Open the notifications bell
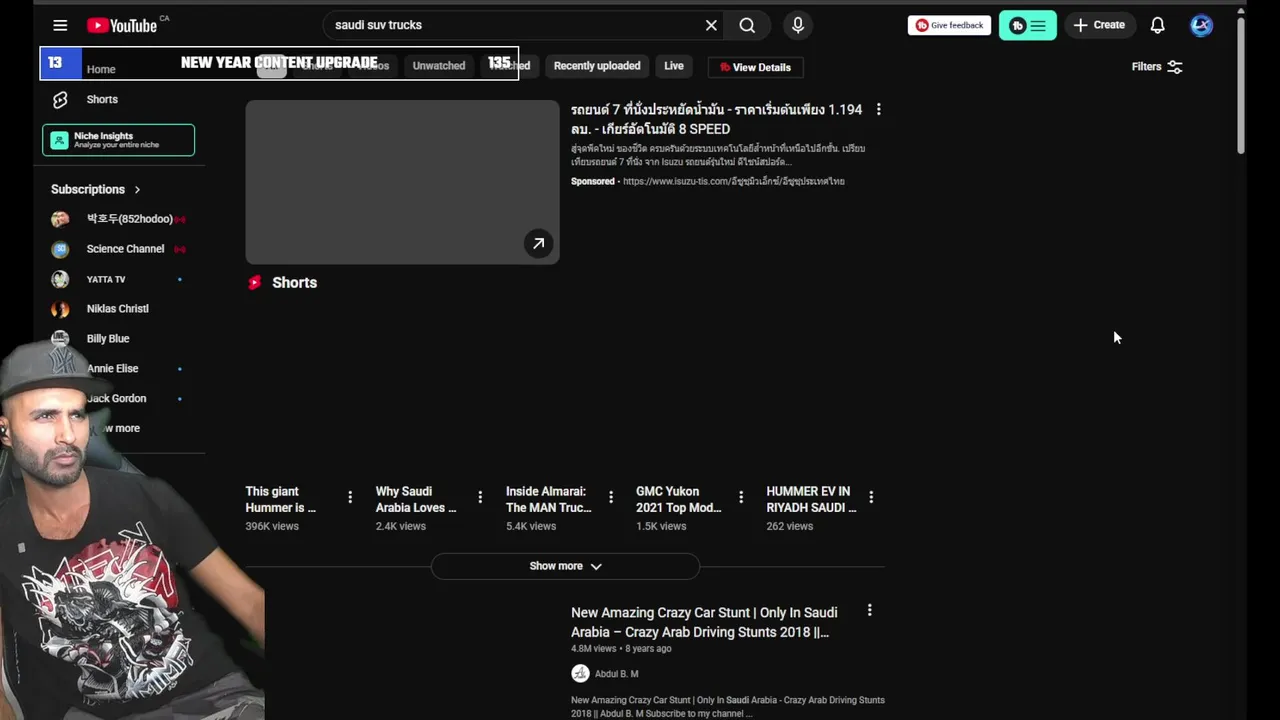Screen dimensions: 1280x720 coord(1157,25)
